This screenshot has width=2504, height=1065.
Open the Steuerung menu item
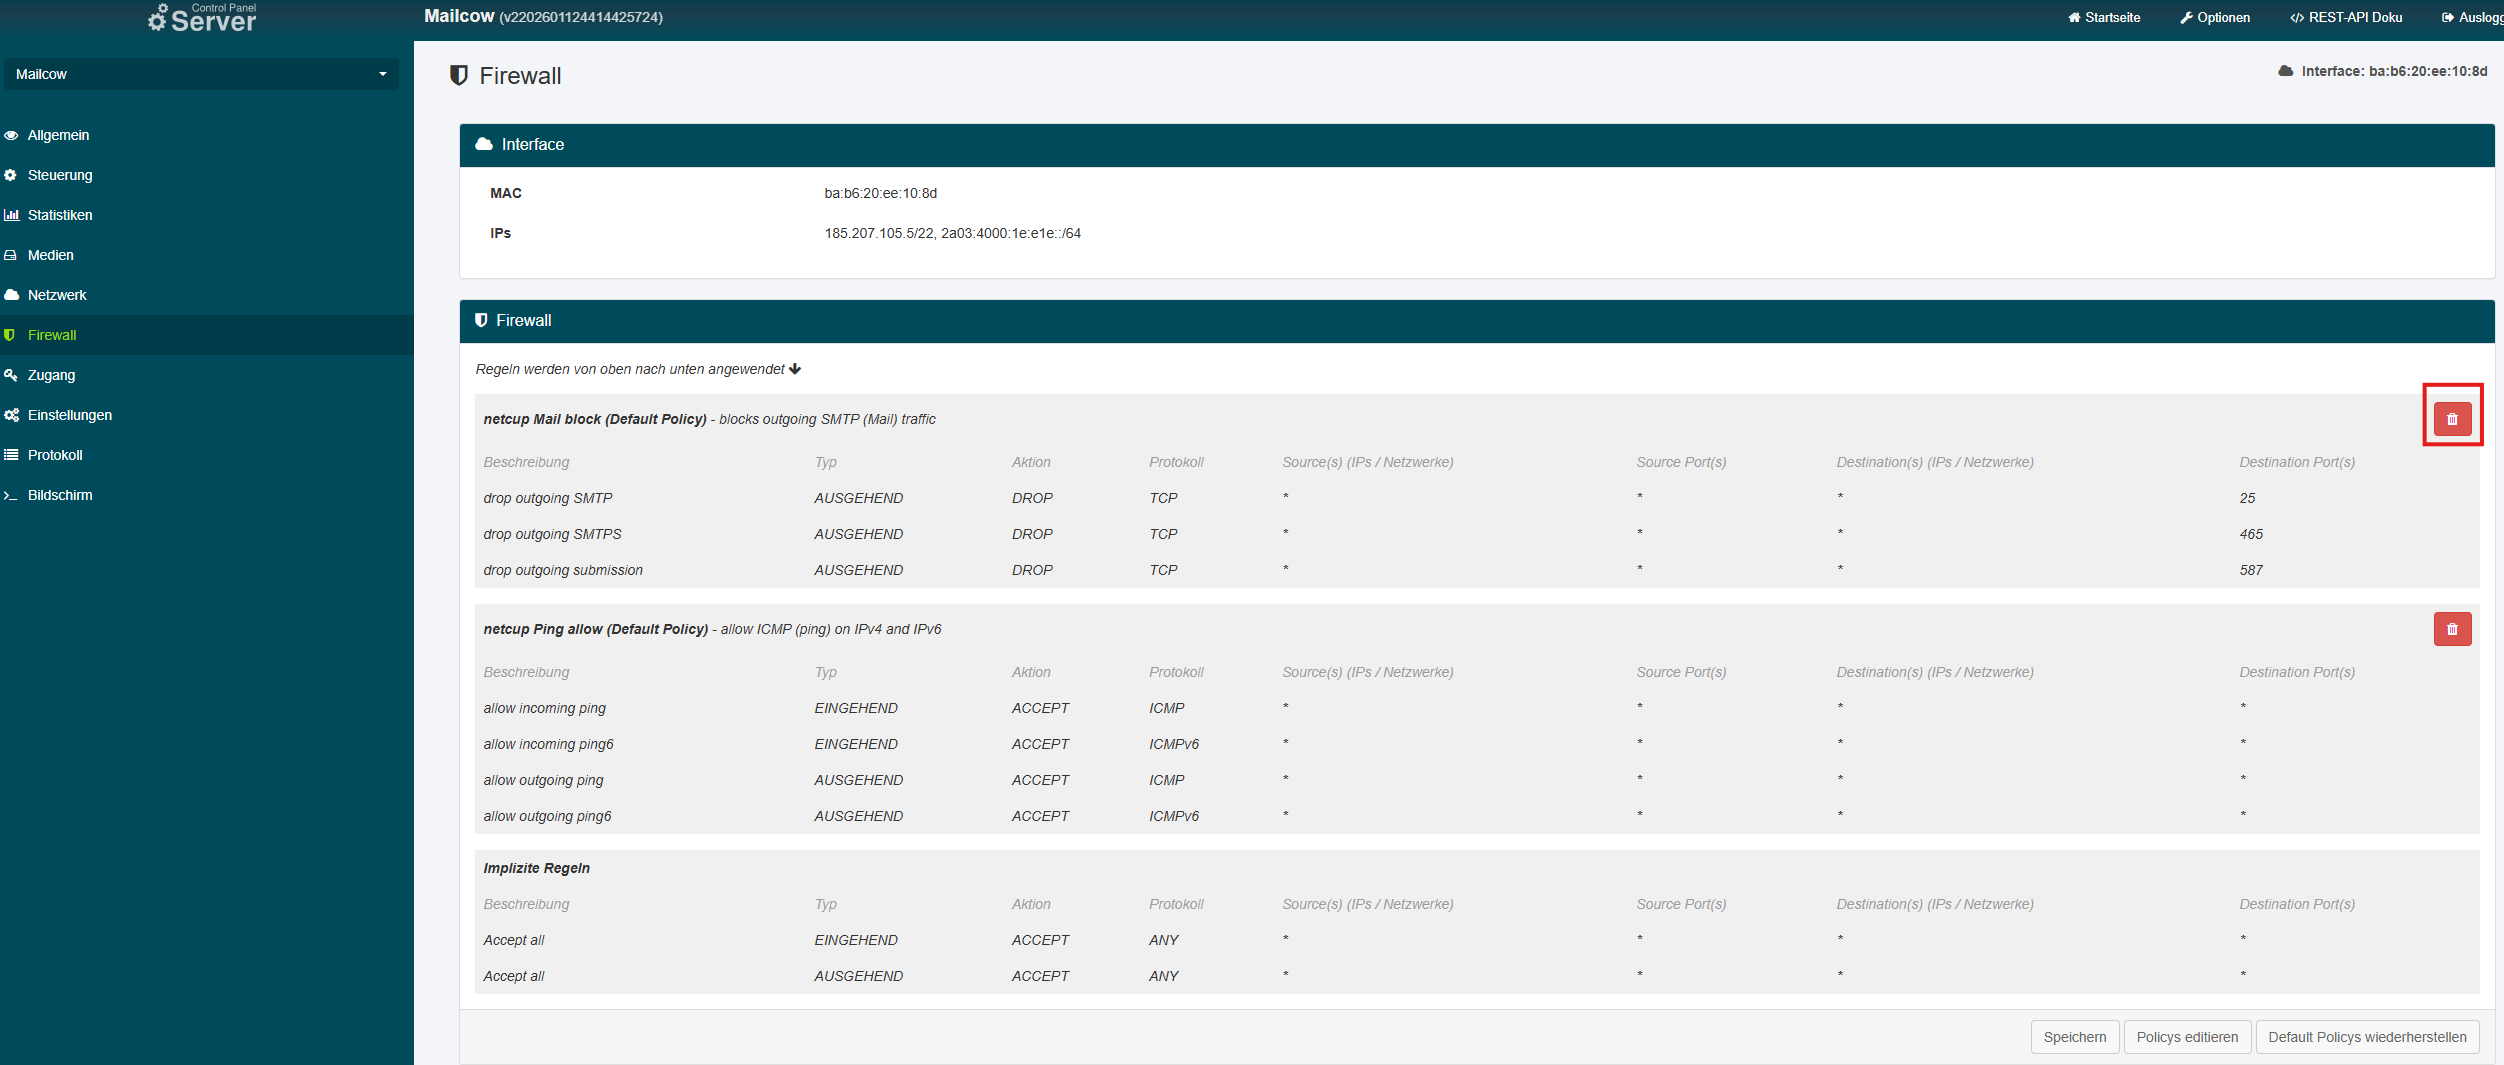point(60,175)
